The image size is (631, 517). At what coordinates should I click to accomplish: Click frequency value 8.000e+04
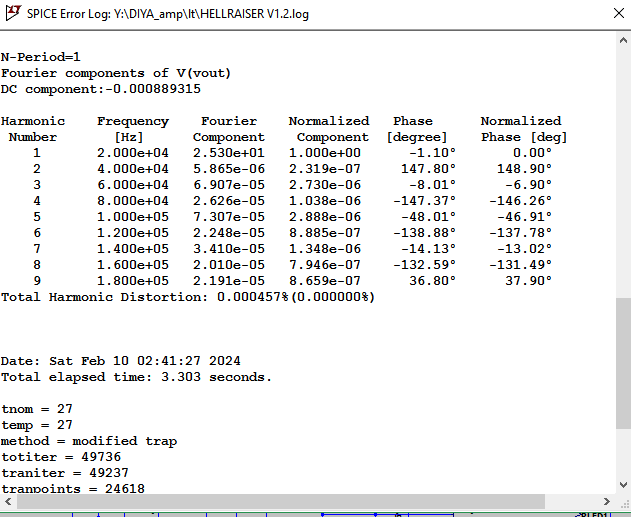[133, 201]
